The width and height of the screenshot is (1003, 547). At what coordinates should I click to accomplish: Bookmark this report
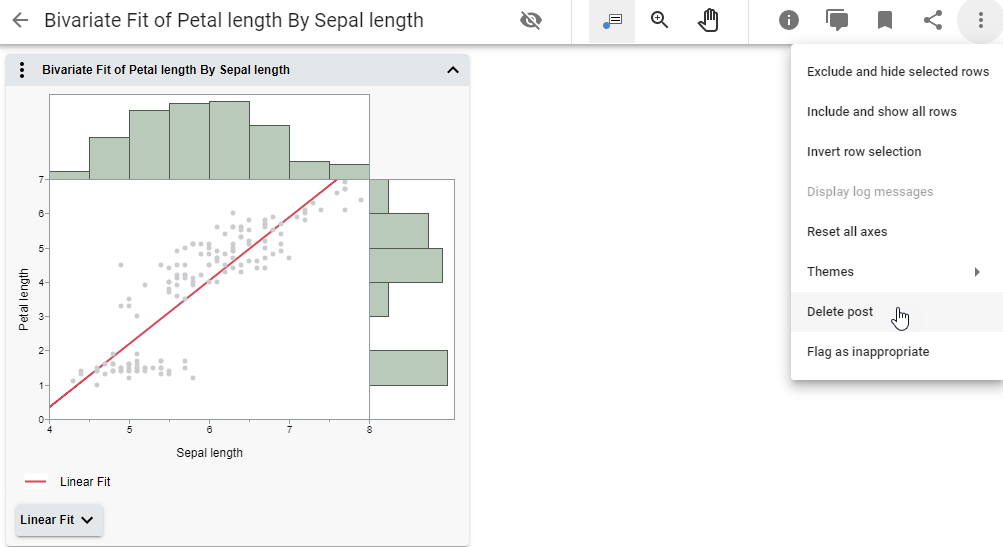tap(885, 21)
